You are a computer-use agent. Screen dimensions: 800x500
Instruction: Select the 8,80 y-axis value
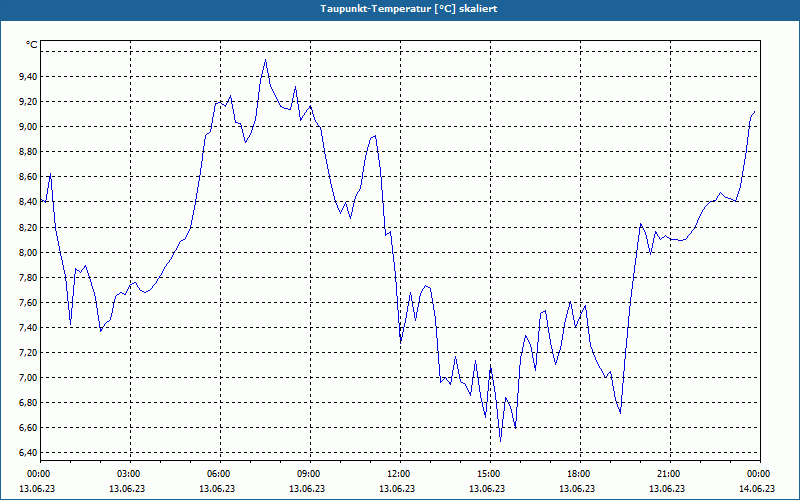click(28, 152)
